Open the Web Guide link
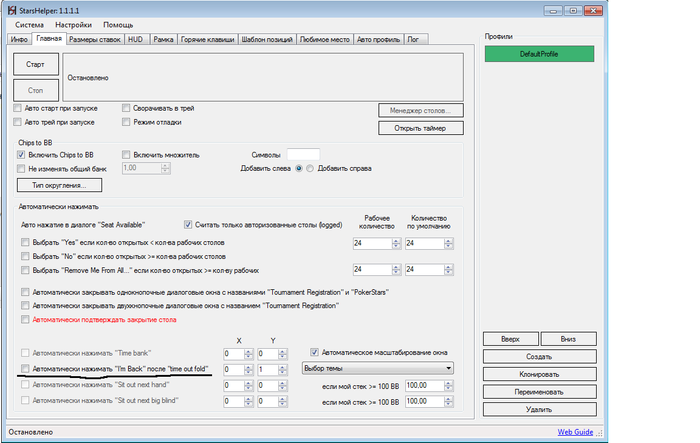The width and height of the screenshot is (700, 443). pyautogui.click(x=575, y=432)
